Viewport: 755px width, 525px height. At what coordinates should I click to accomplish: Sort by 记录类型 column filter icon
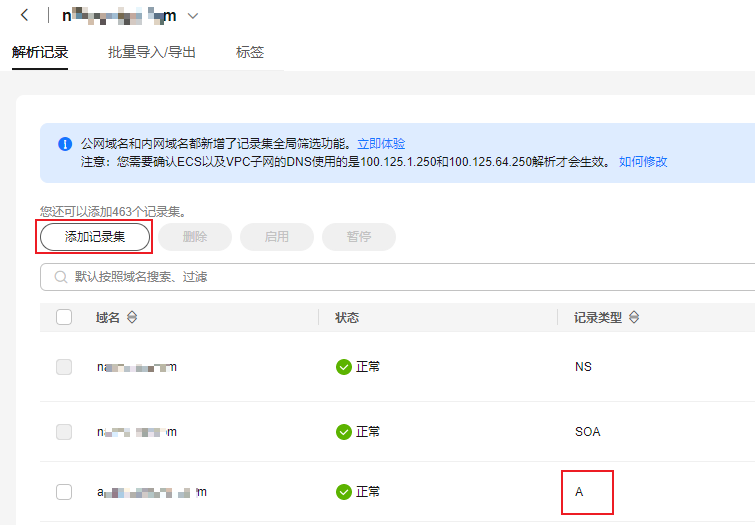634,318
